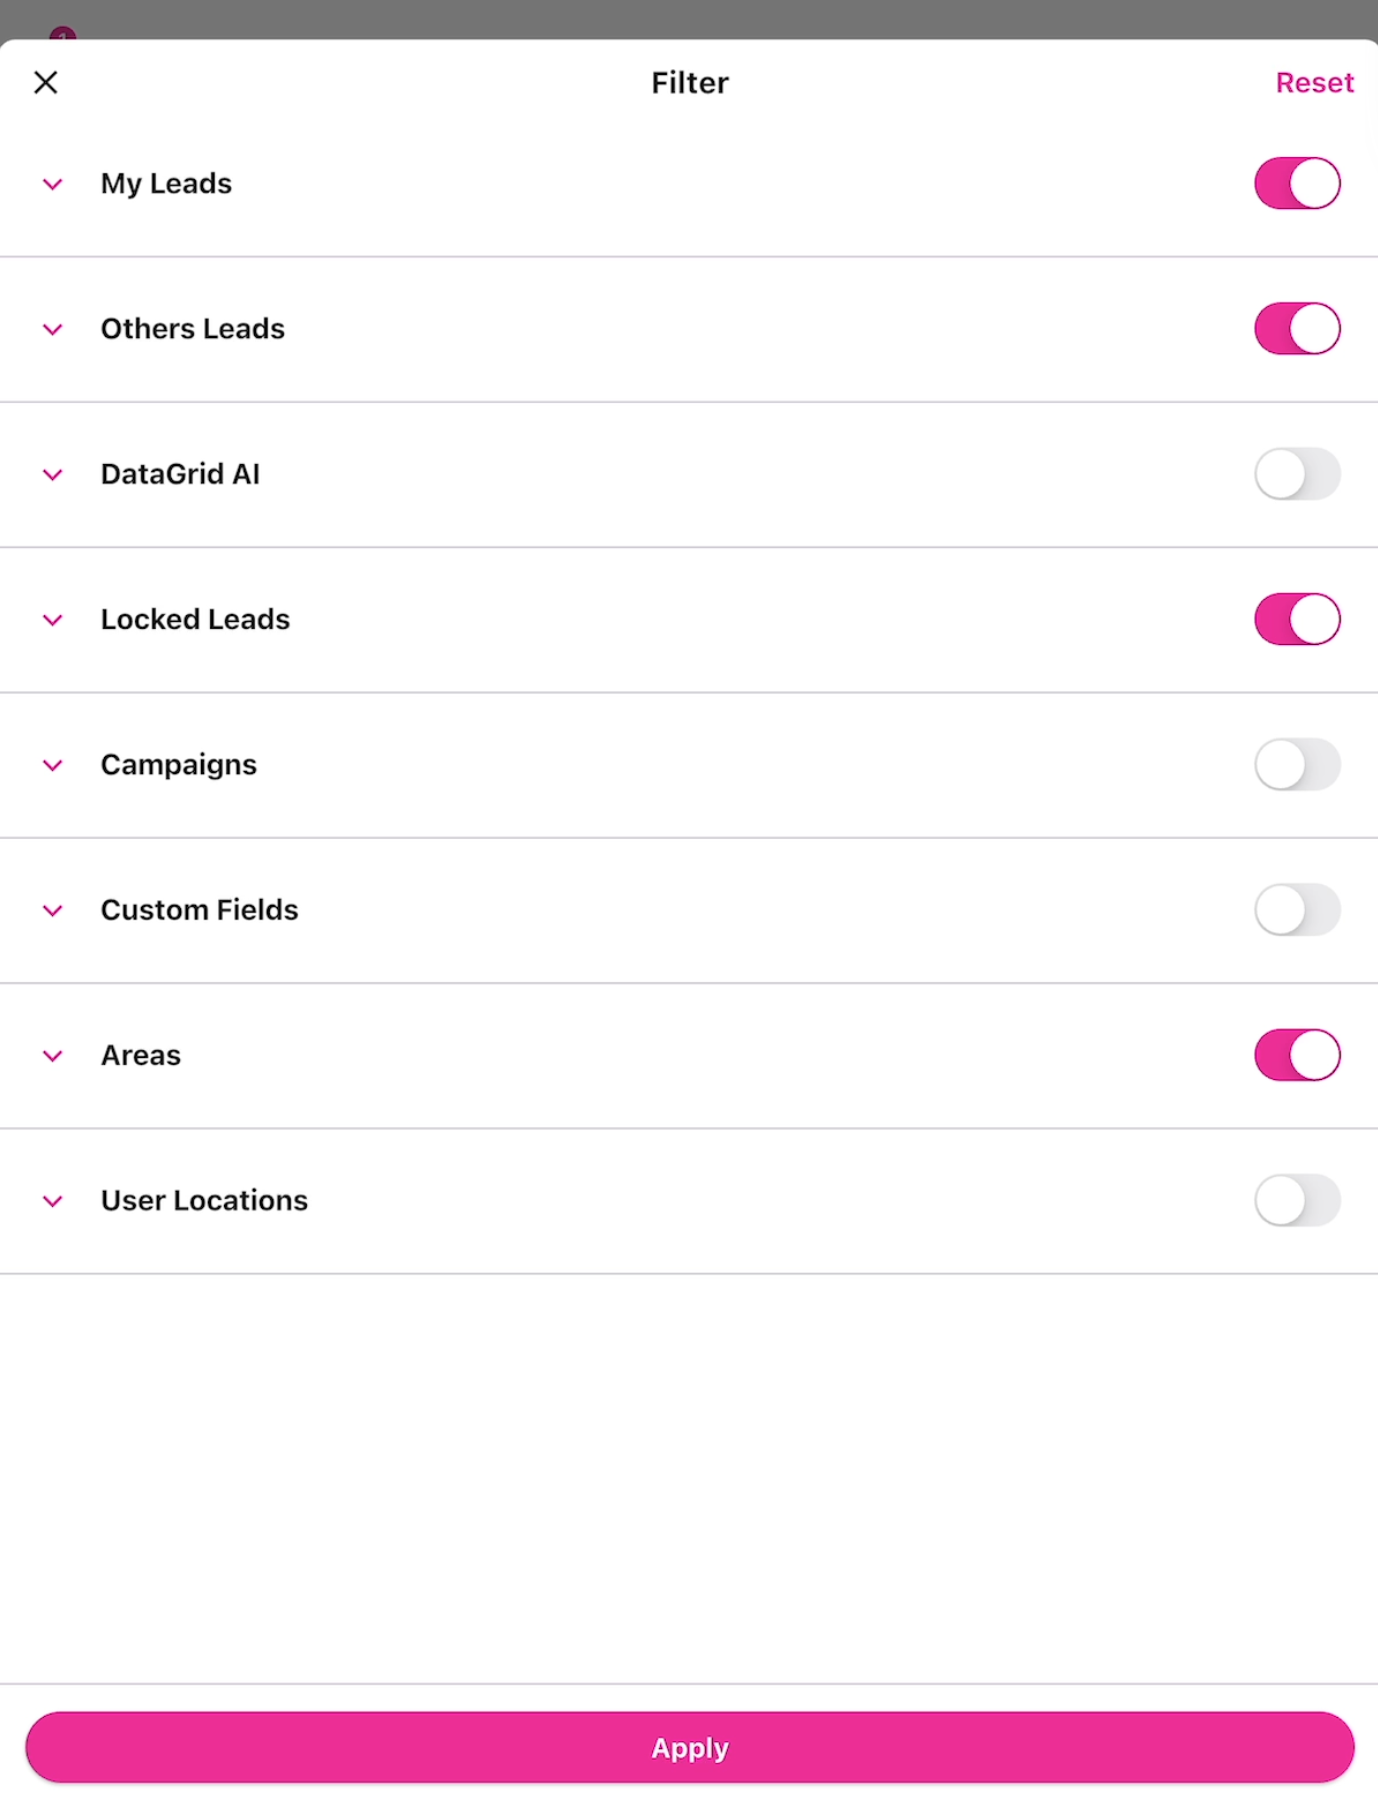Disable the Areas filter toggle

click(1297, 1055)
